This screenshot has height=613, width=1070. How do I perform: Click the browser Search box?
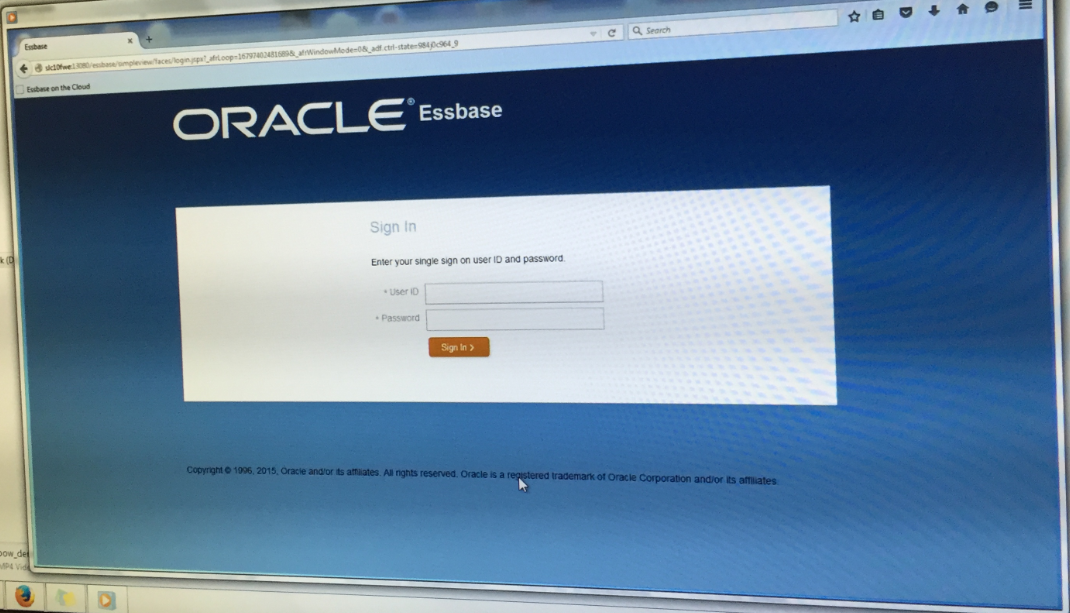(x=732, y=27)
